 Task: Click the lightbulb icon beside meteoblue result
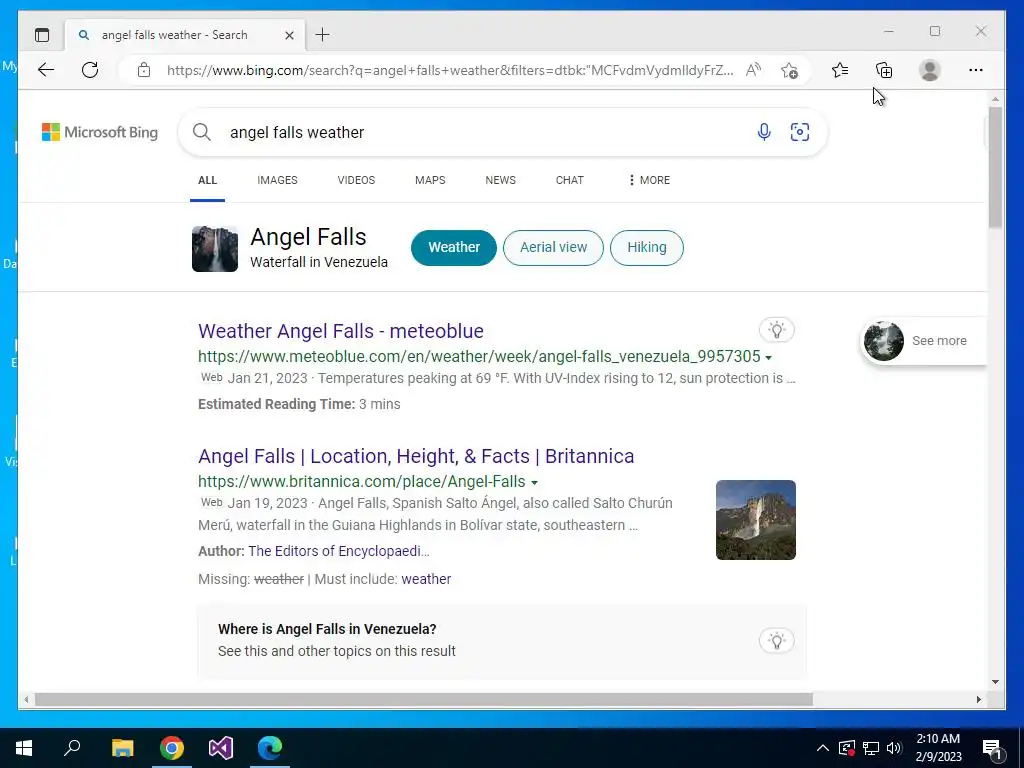(x=776, y=330)
